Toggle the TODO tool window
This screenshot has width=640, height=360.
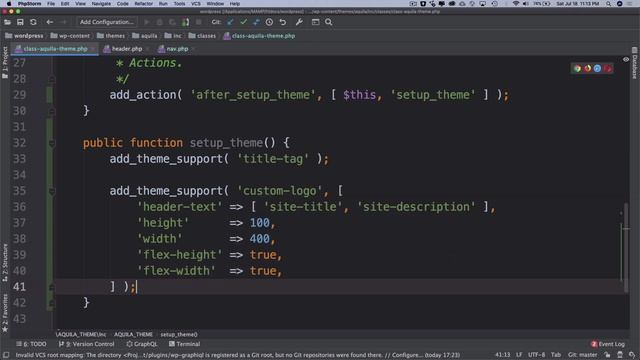pos(31,344)
